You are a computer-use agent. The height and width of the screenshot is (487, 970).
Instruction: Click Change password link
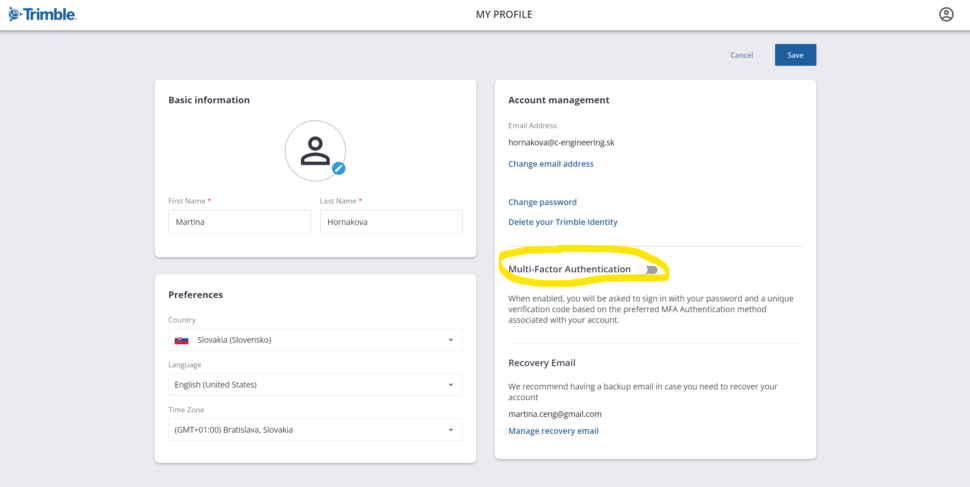[x=542, y=202]
